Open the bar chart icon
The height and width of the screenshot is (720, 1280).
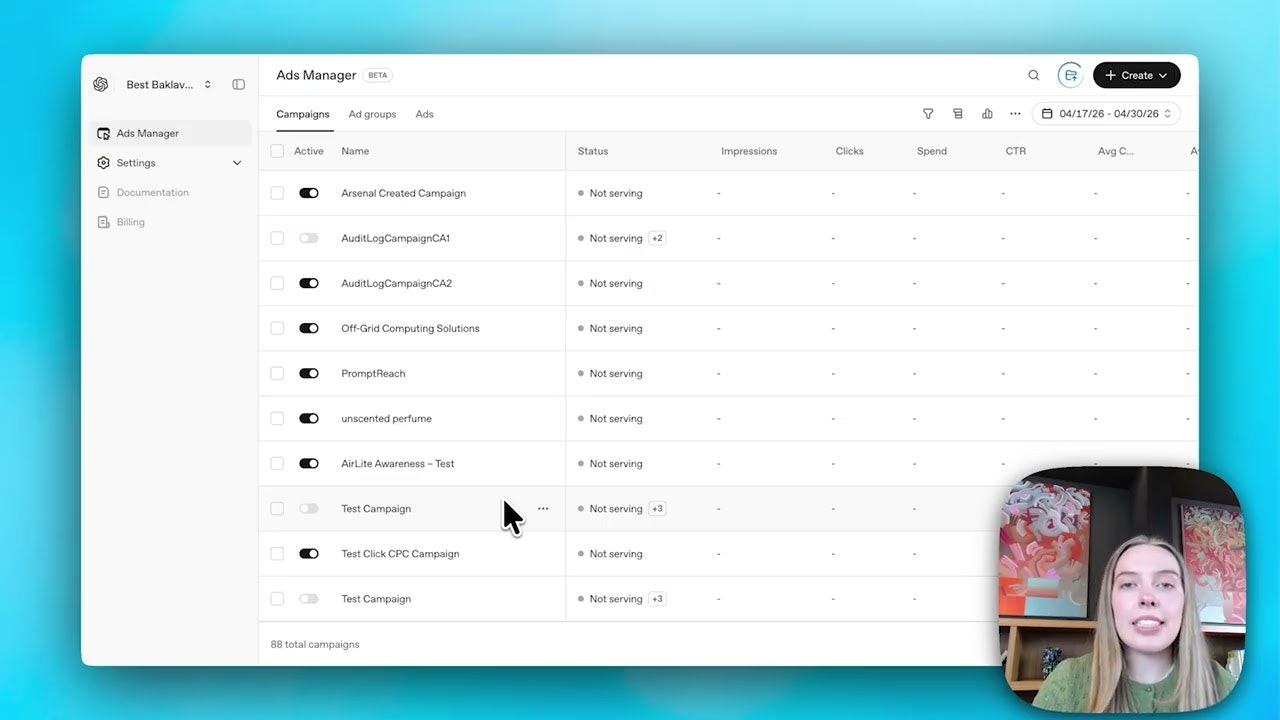987,114
